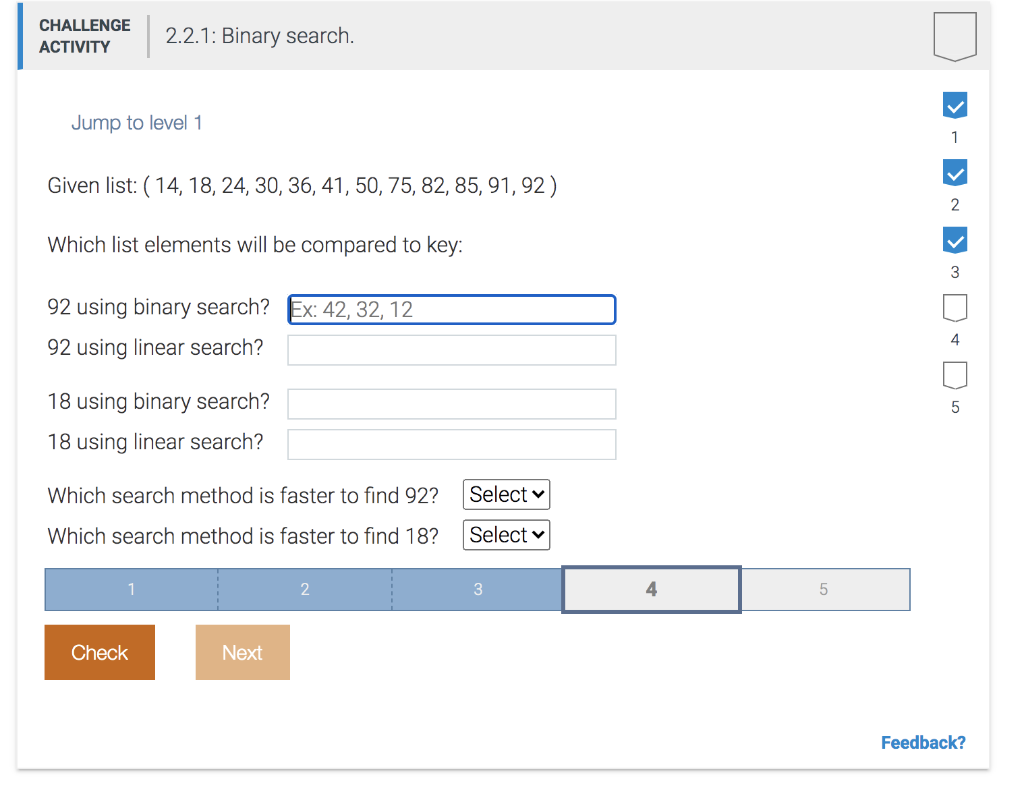The image size is (1024, 796).
Task: Click the input for 18 using linear search
Action: pyautogui.click(x=451, y=443)
